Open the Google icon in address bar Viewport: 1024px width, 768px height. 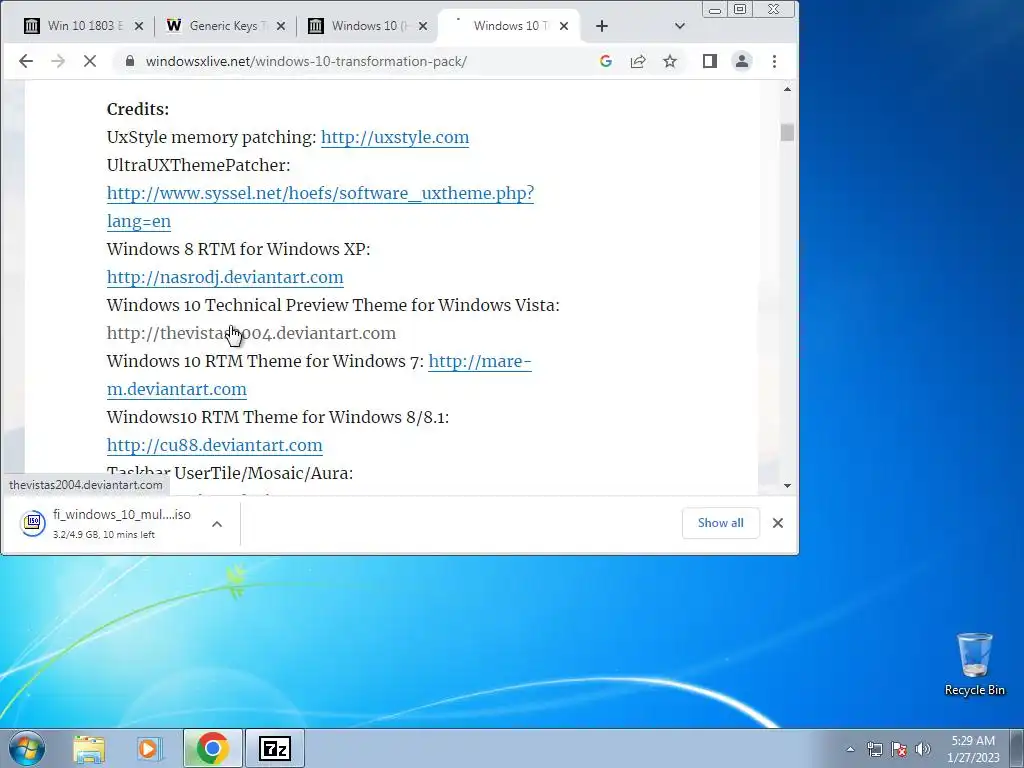[x=605, y=61]
